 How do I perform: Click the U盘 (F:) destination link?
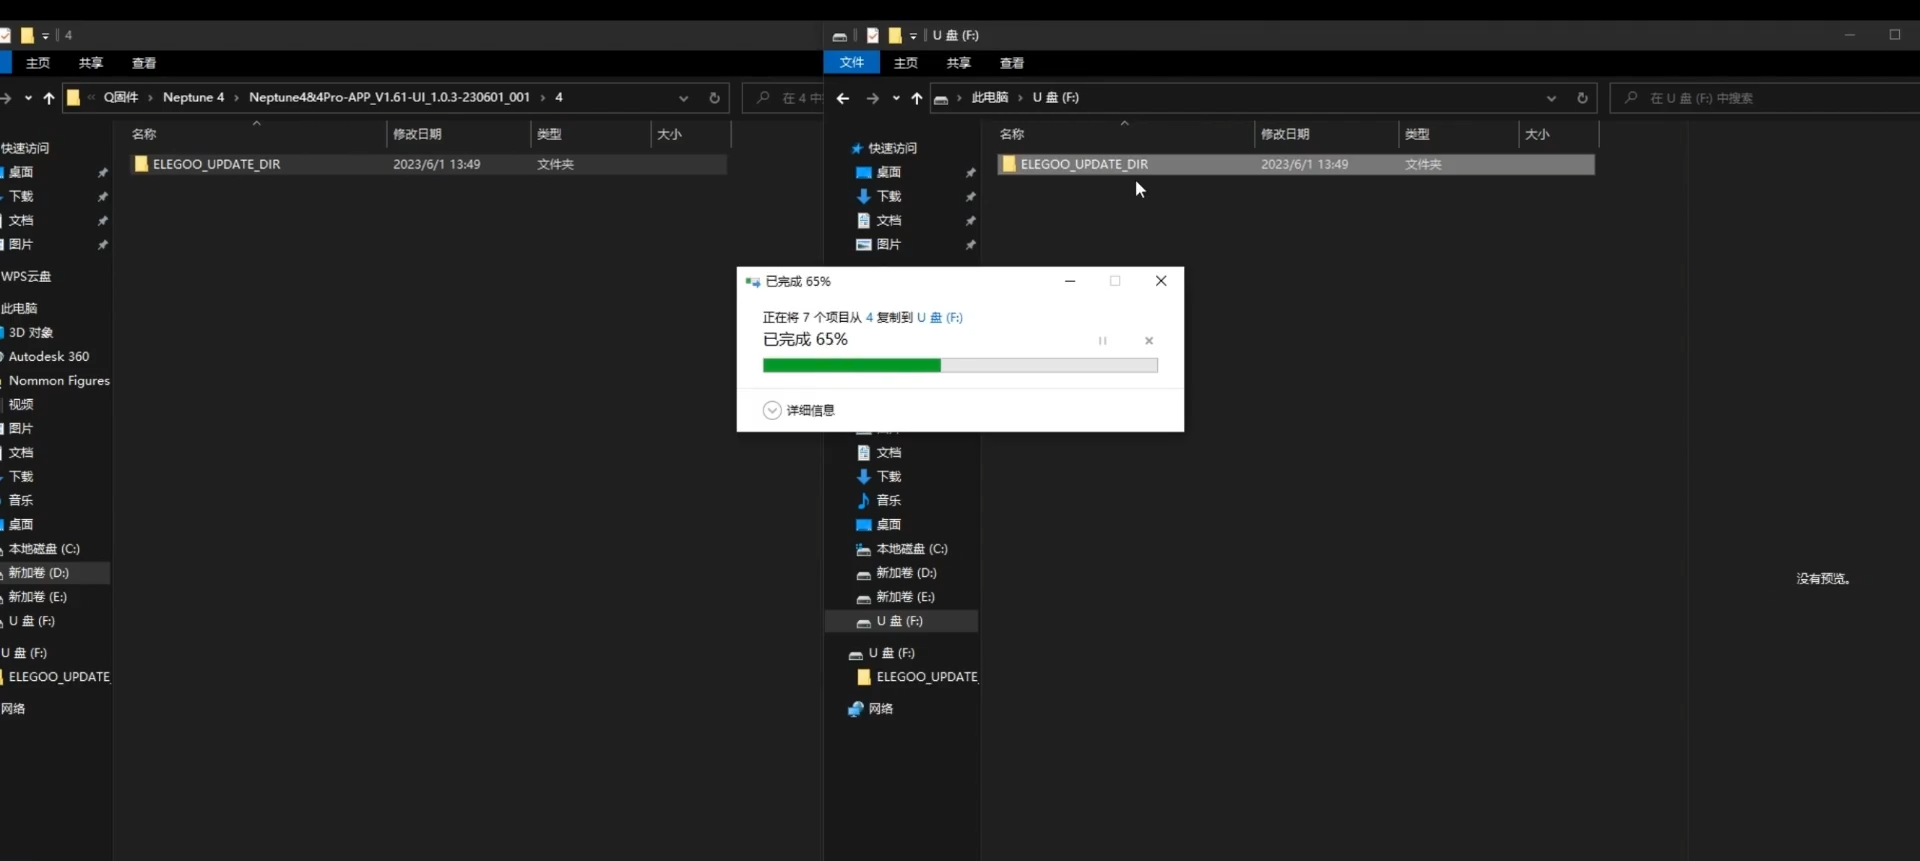[x=940, y=318]
